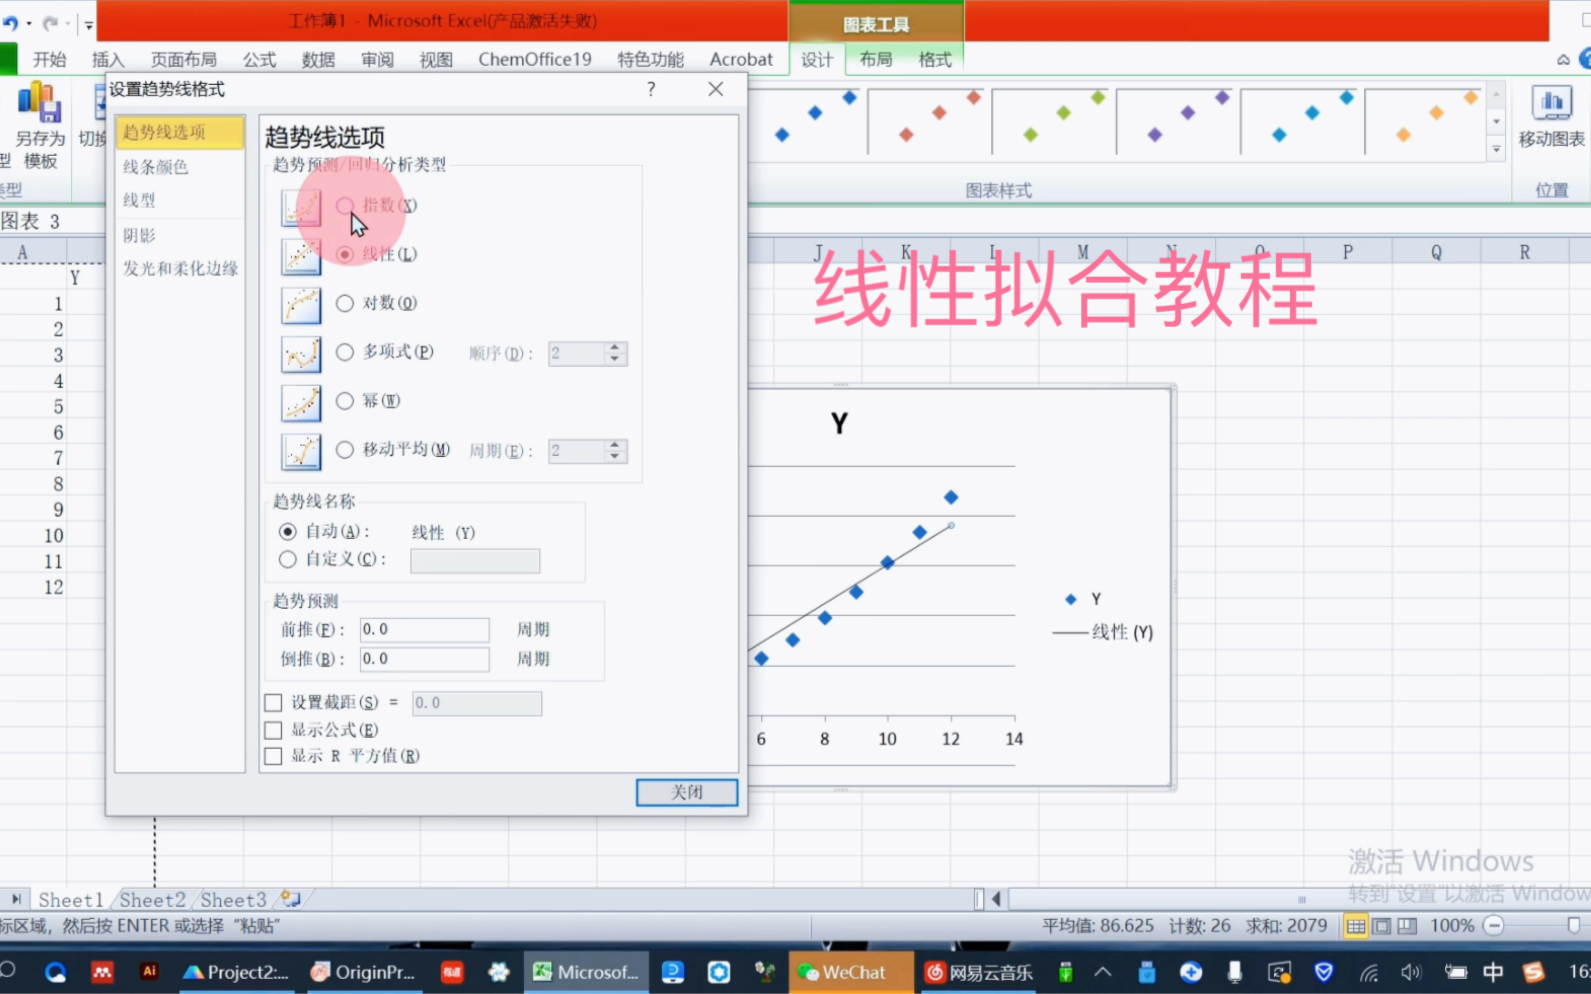Select Custom trendline name option

pyautogui.click(x=288, y=559)
